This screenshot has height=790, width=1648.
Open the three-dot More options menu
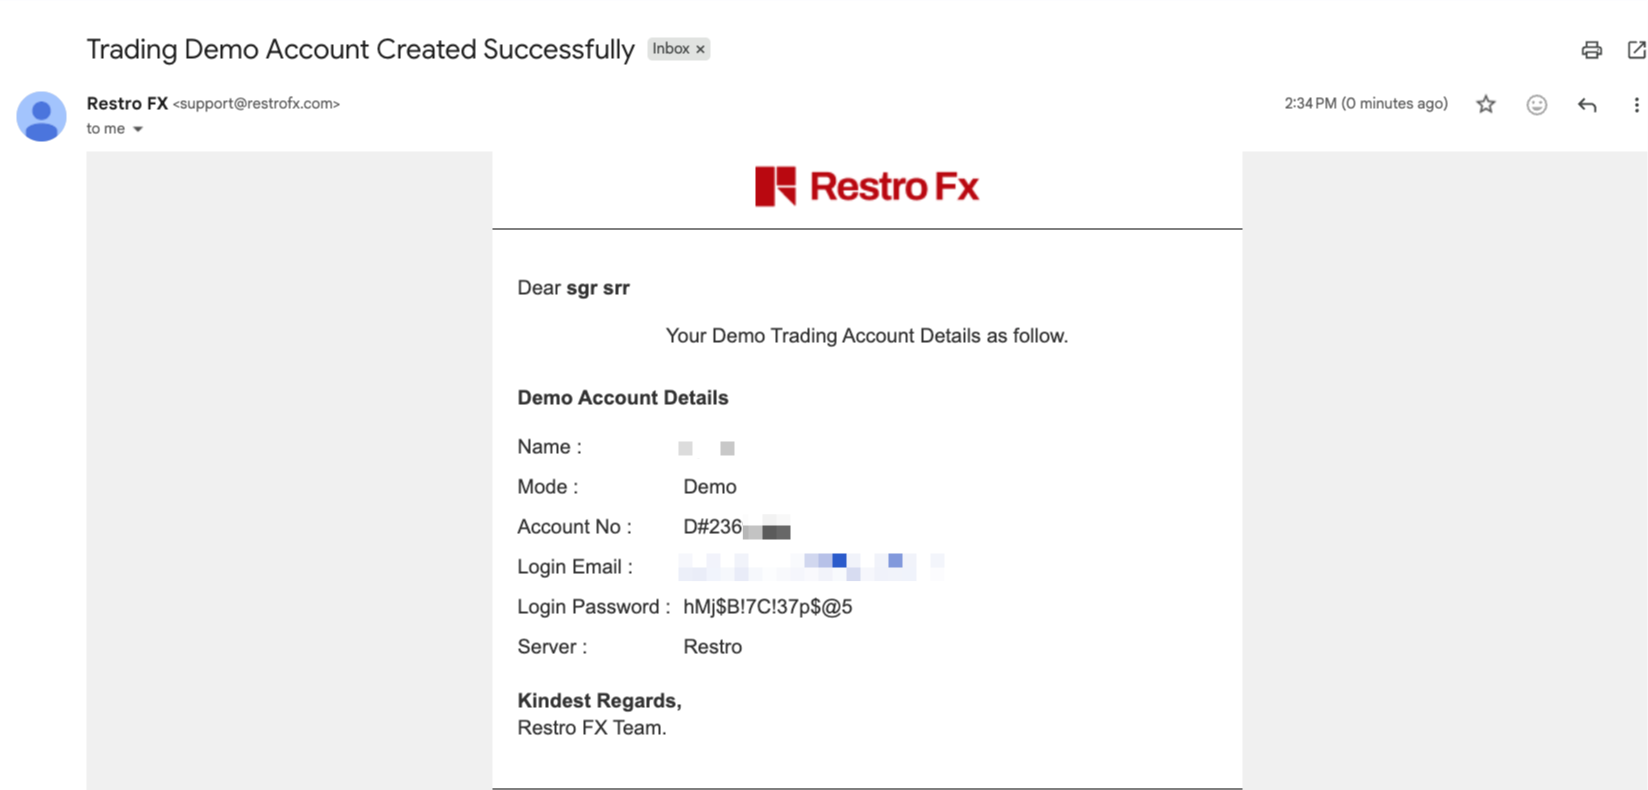pyautogui.click(x=1636, y=104)
